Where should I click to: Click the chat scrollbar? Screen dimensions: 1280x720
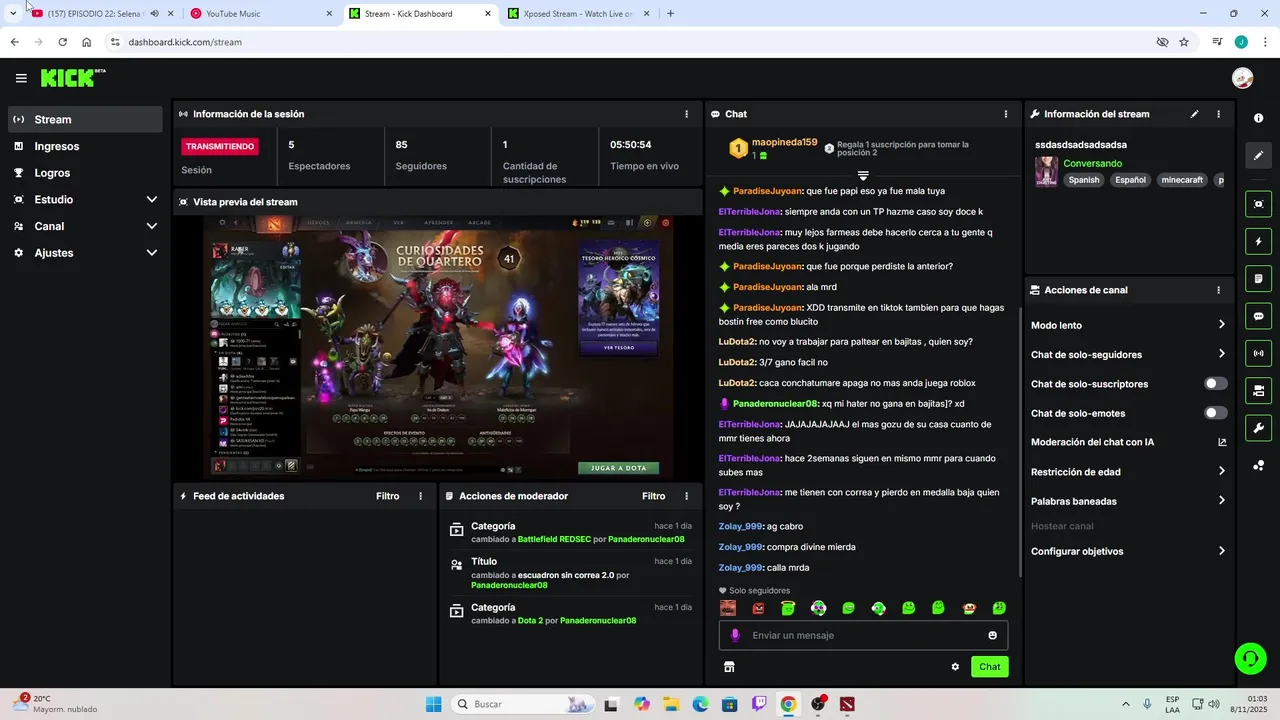coord(1019,440)
